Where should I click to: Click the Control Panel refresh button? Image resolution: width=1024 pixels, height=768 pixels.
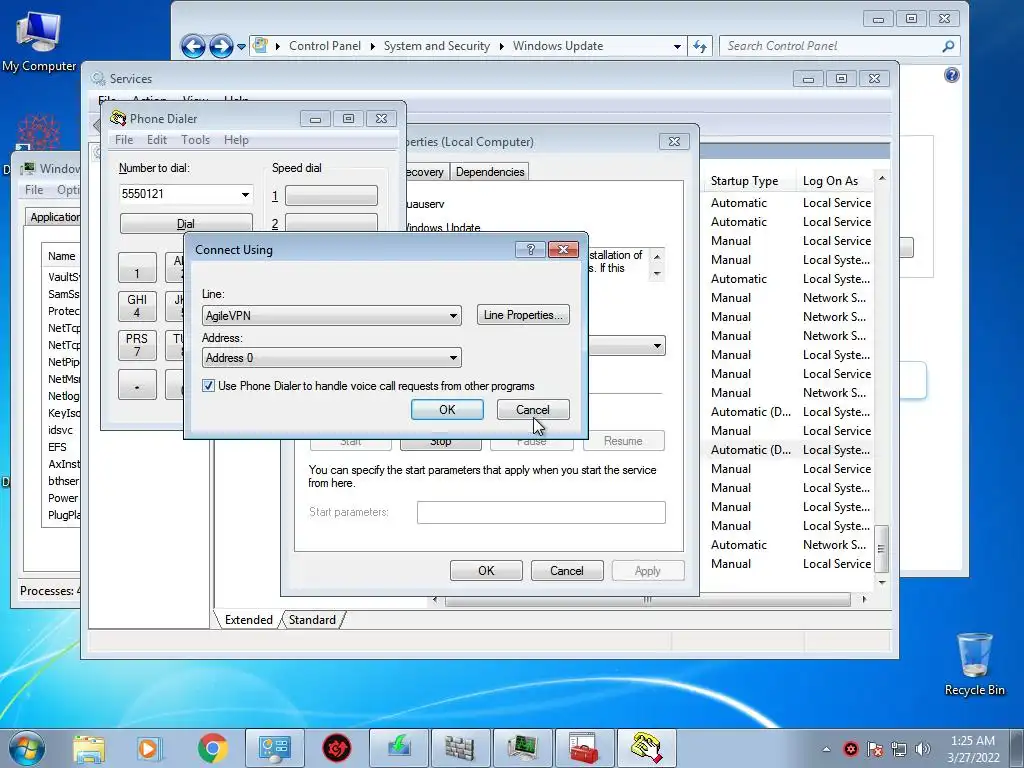[x=700, y=46]
